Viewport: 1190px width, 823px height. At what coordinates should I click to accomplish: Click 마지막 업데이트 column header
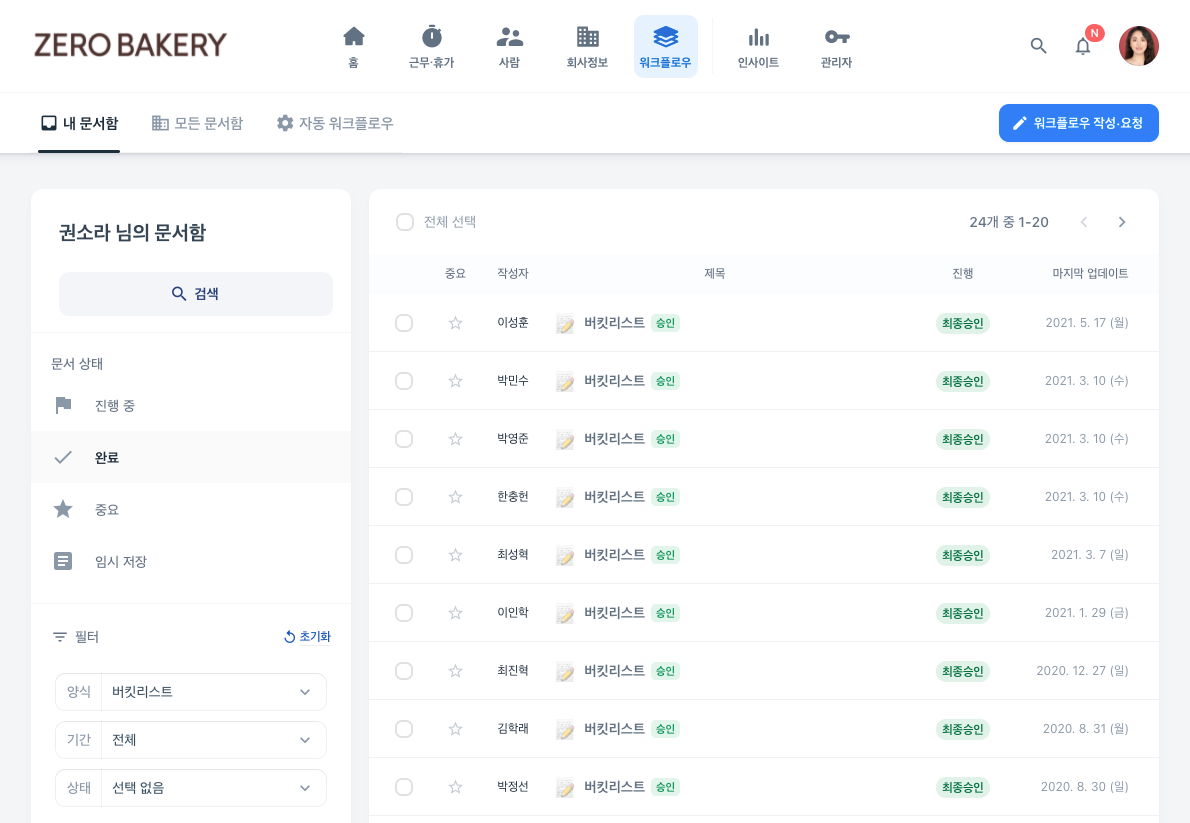point(1090,273)
